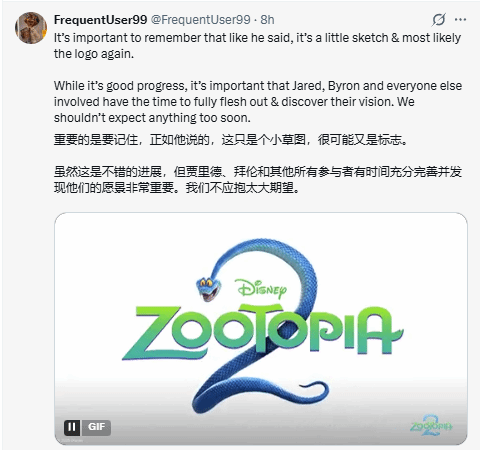Viewport: 480px width, 450px height.
Task: Click the small Zootopia 2 watermark logo
Action: click(431, 425)
